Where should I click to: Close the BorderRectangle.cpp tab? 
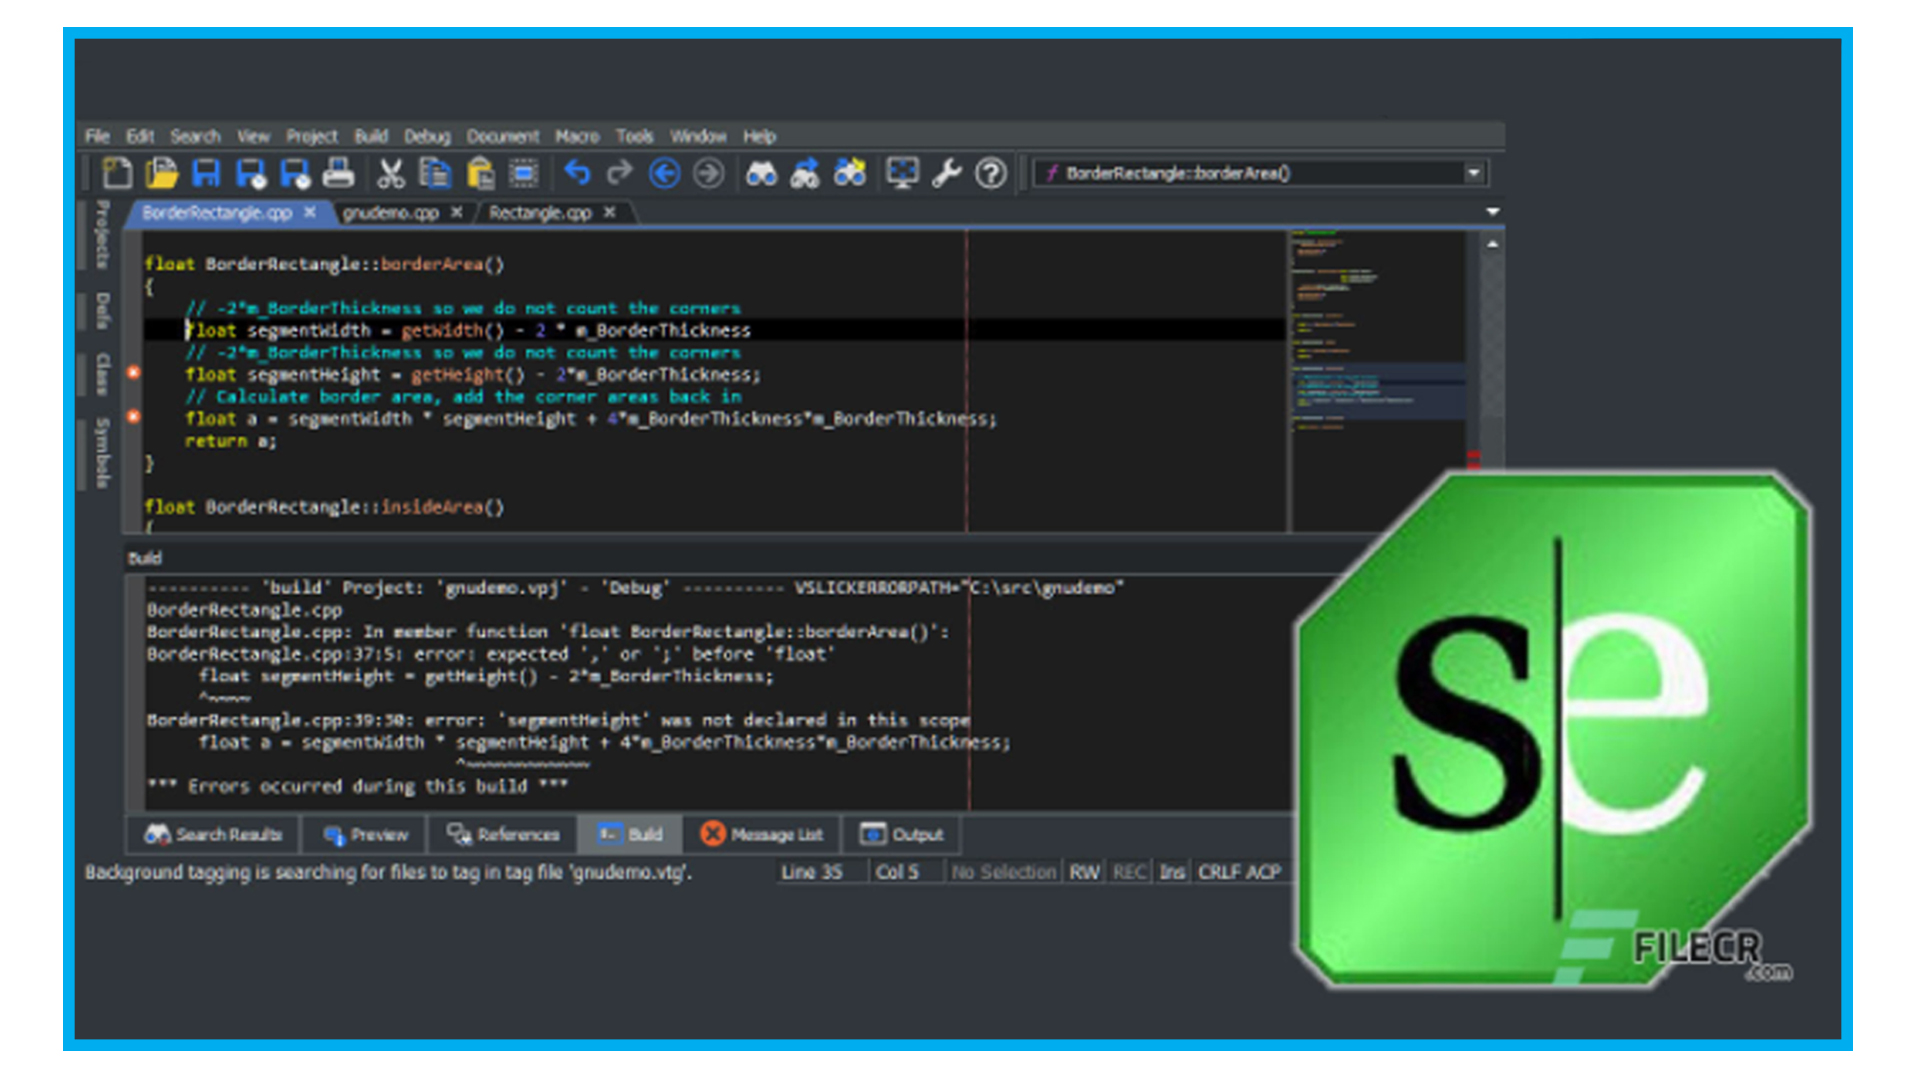tap(310, 212)
